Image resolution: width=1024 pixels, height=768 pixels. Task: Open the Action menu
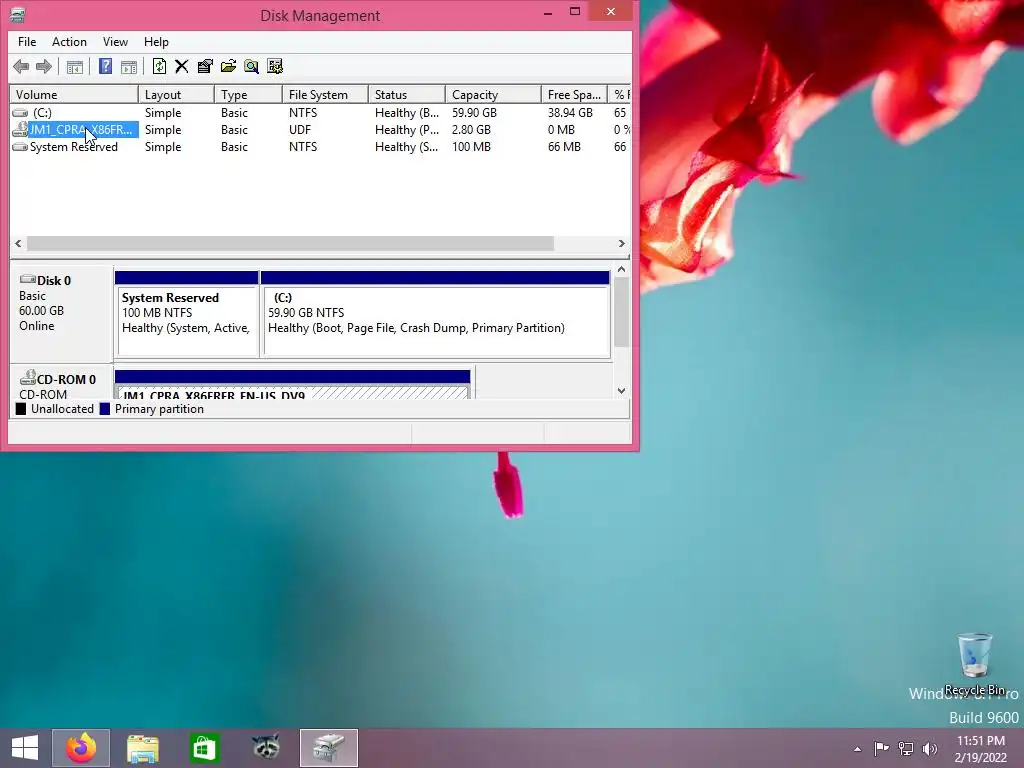pyautogui.click(x=69, y=42)
